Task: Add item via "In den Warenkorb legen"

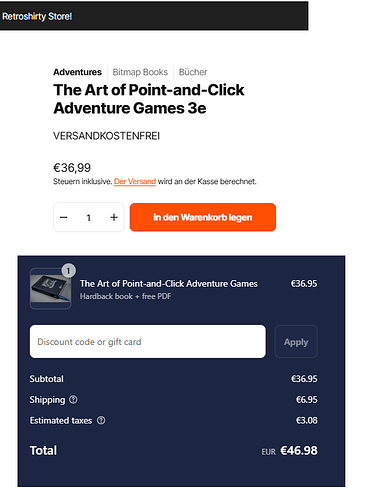Action: (x=203, y=217)
